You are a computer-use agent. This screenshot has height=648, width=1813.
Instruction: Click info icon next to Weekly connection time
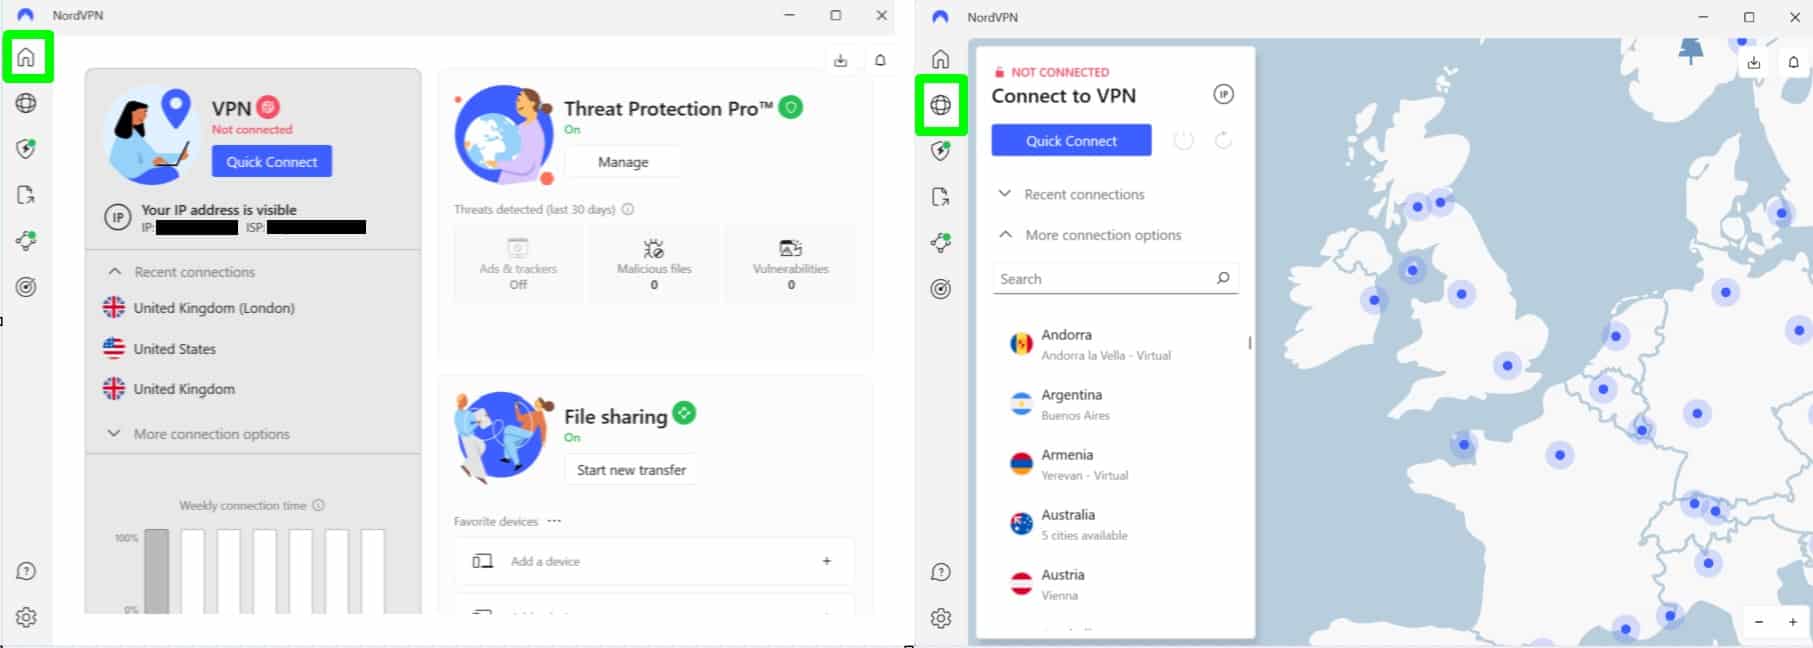(x=318, y=505)
